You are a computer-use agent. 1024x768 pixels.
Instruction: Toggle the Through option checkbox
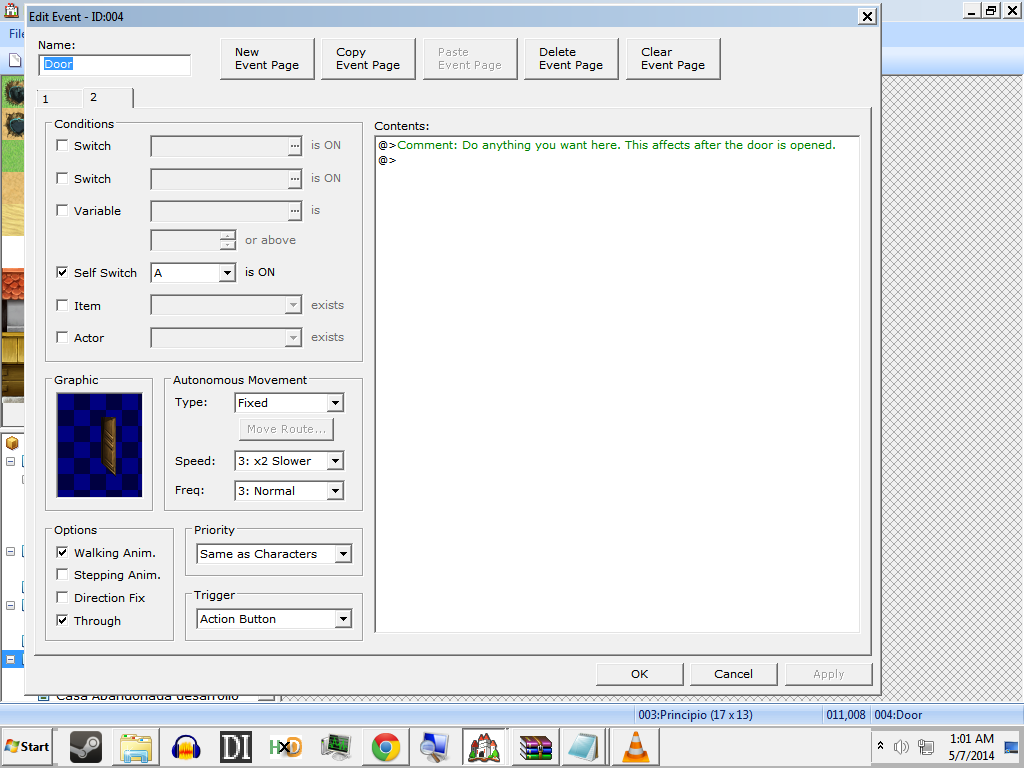click(63, 621)
